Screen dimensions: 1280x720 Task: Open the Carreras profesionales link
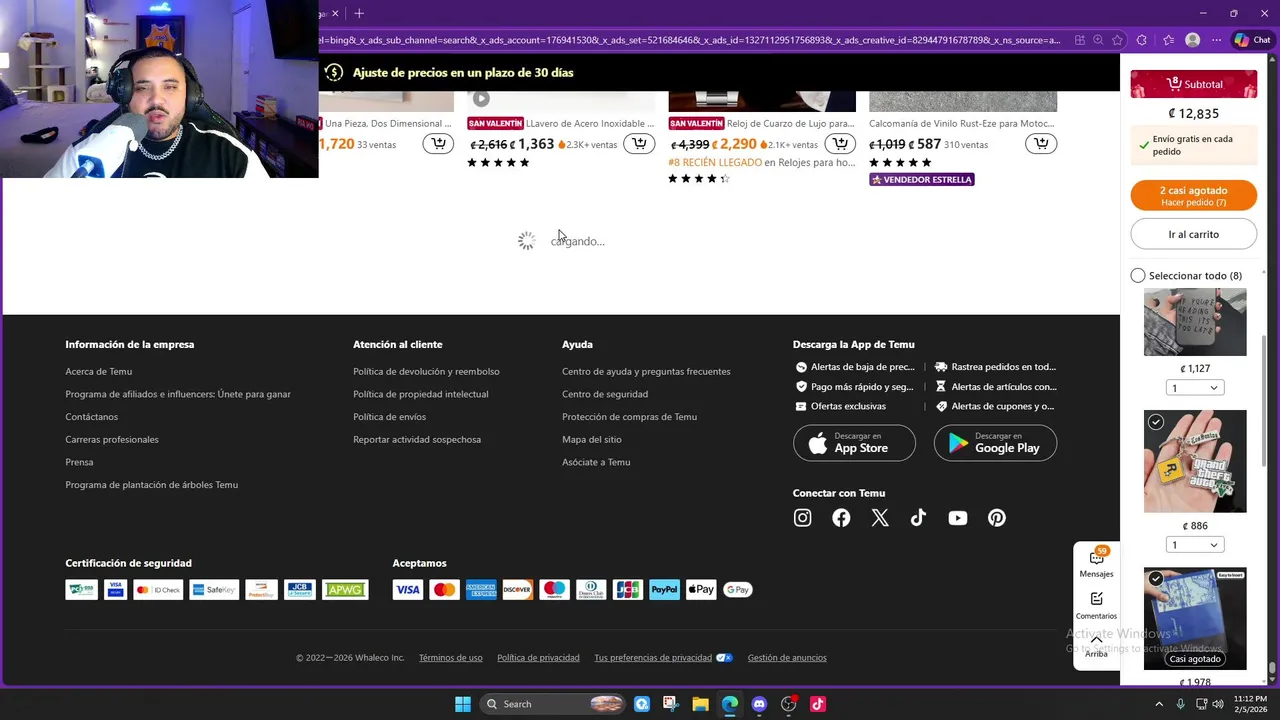pyautogui.click(x=112, y=440)
